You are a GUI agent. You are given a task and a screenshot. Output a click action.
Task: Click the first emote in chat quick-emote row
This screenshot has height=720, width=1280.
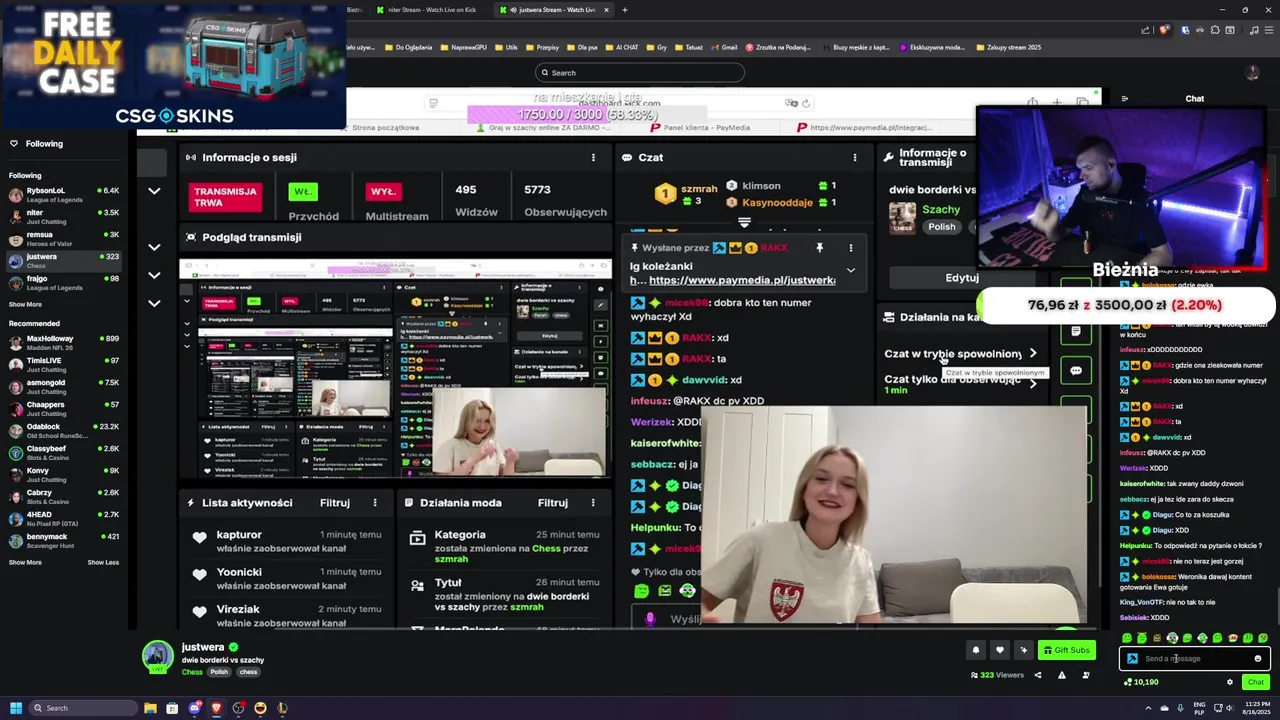pos(1127,638)
